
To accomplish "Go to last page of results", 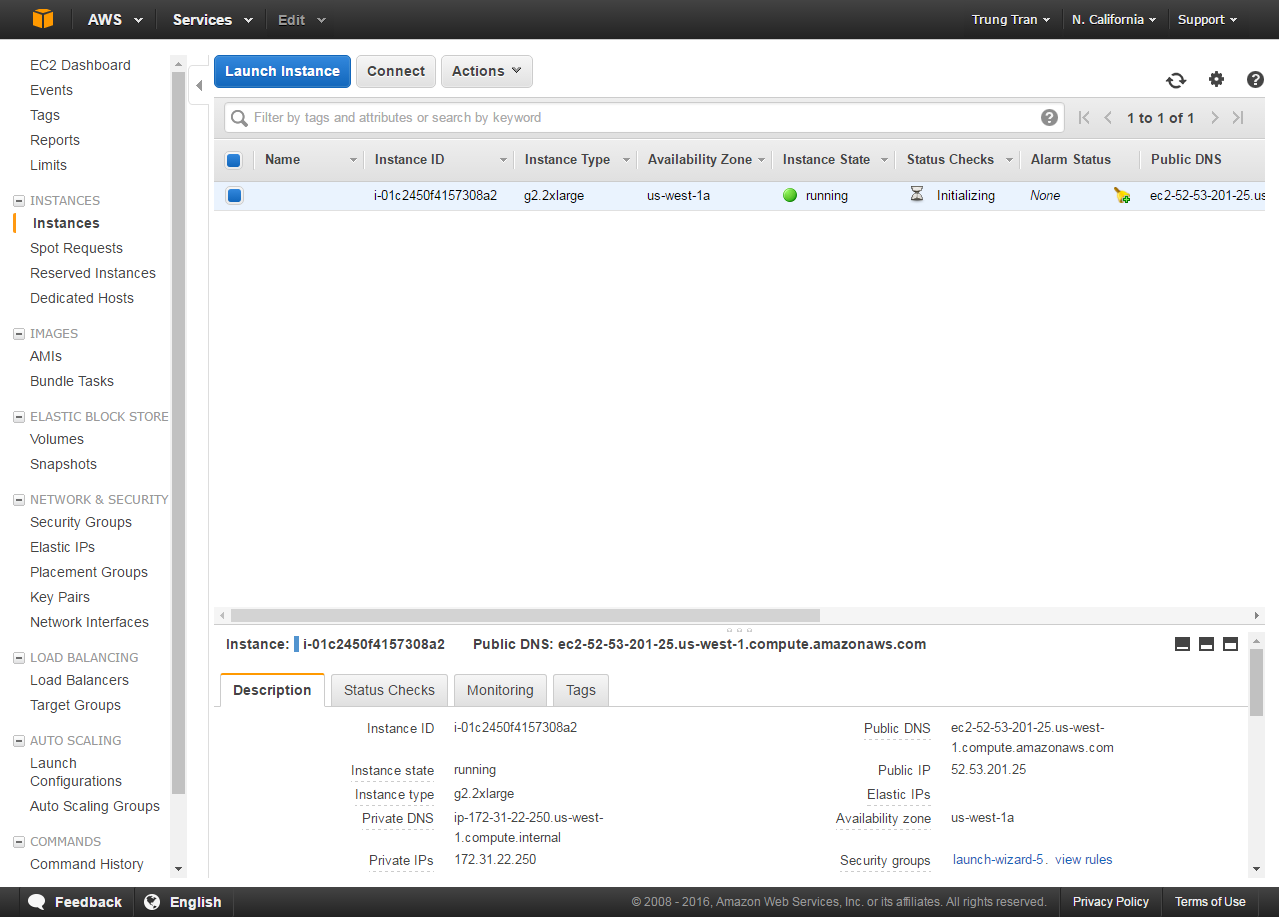I will [x=1238, y=117].
